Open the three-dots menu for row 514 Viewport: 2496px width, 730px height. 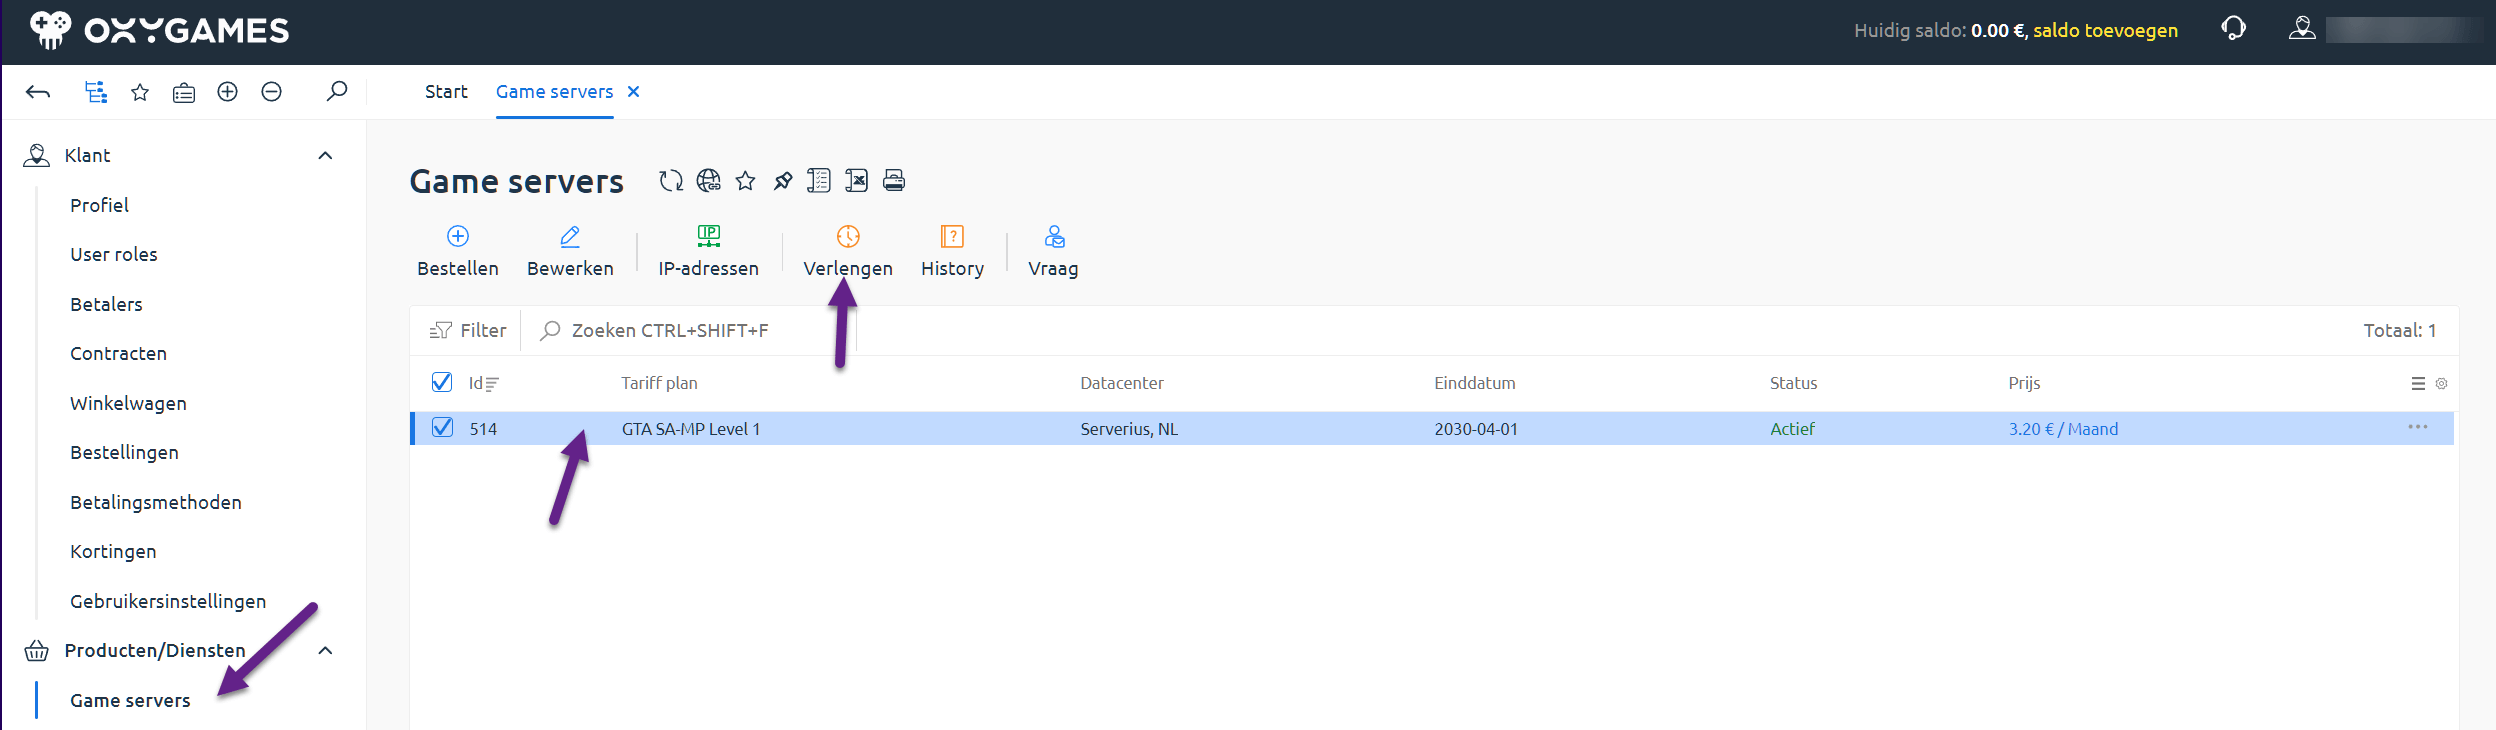[x=2417, y=428]
